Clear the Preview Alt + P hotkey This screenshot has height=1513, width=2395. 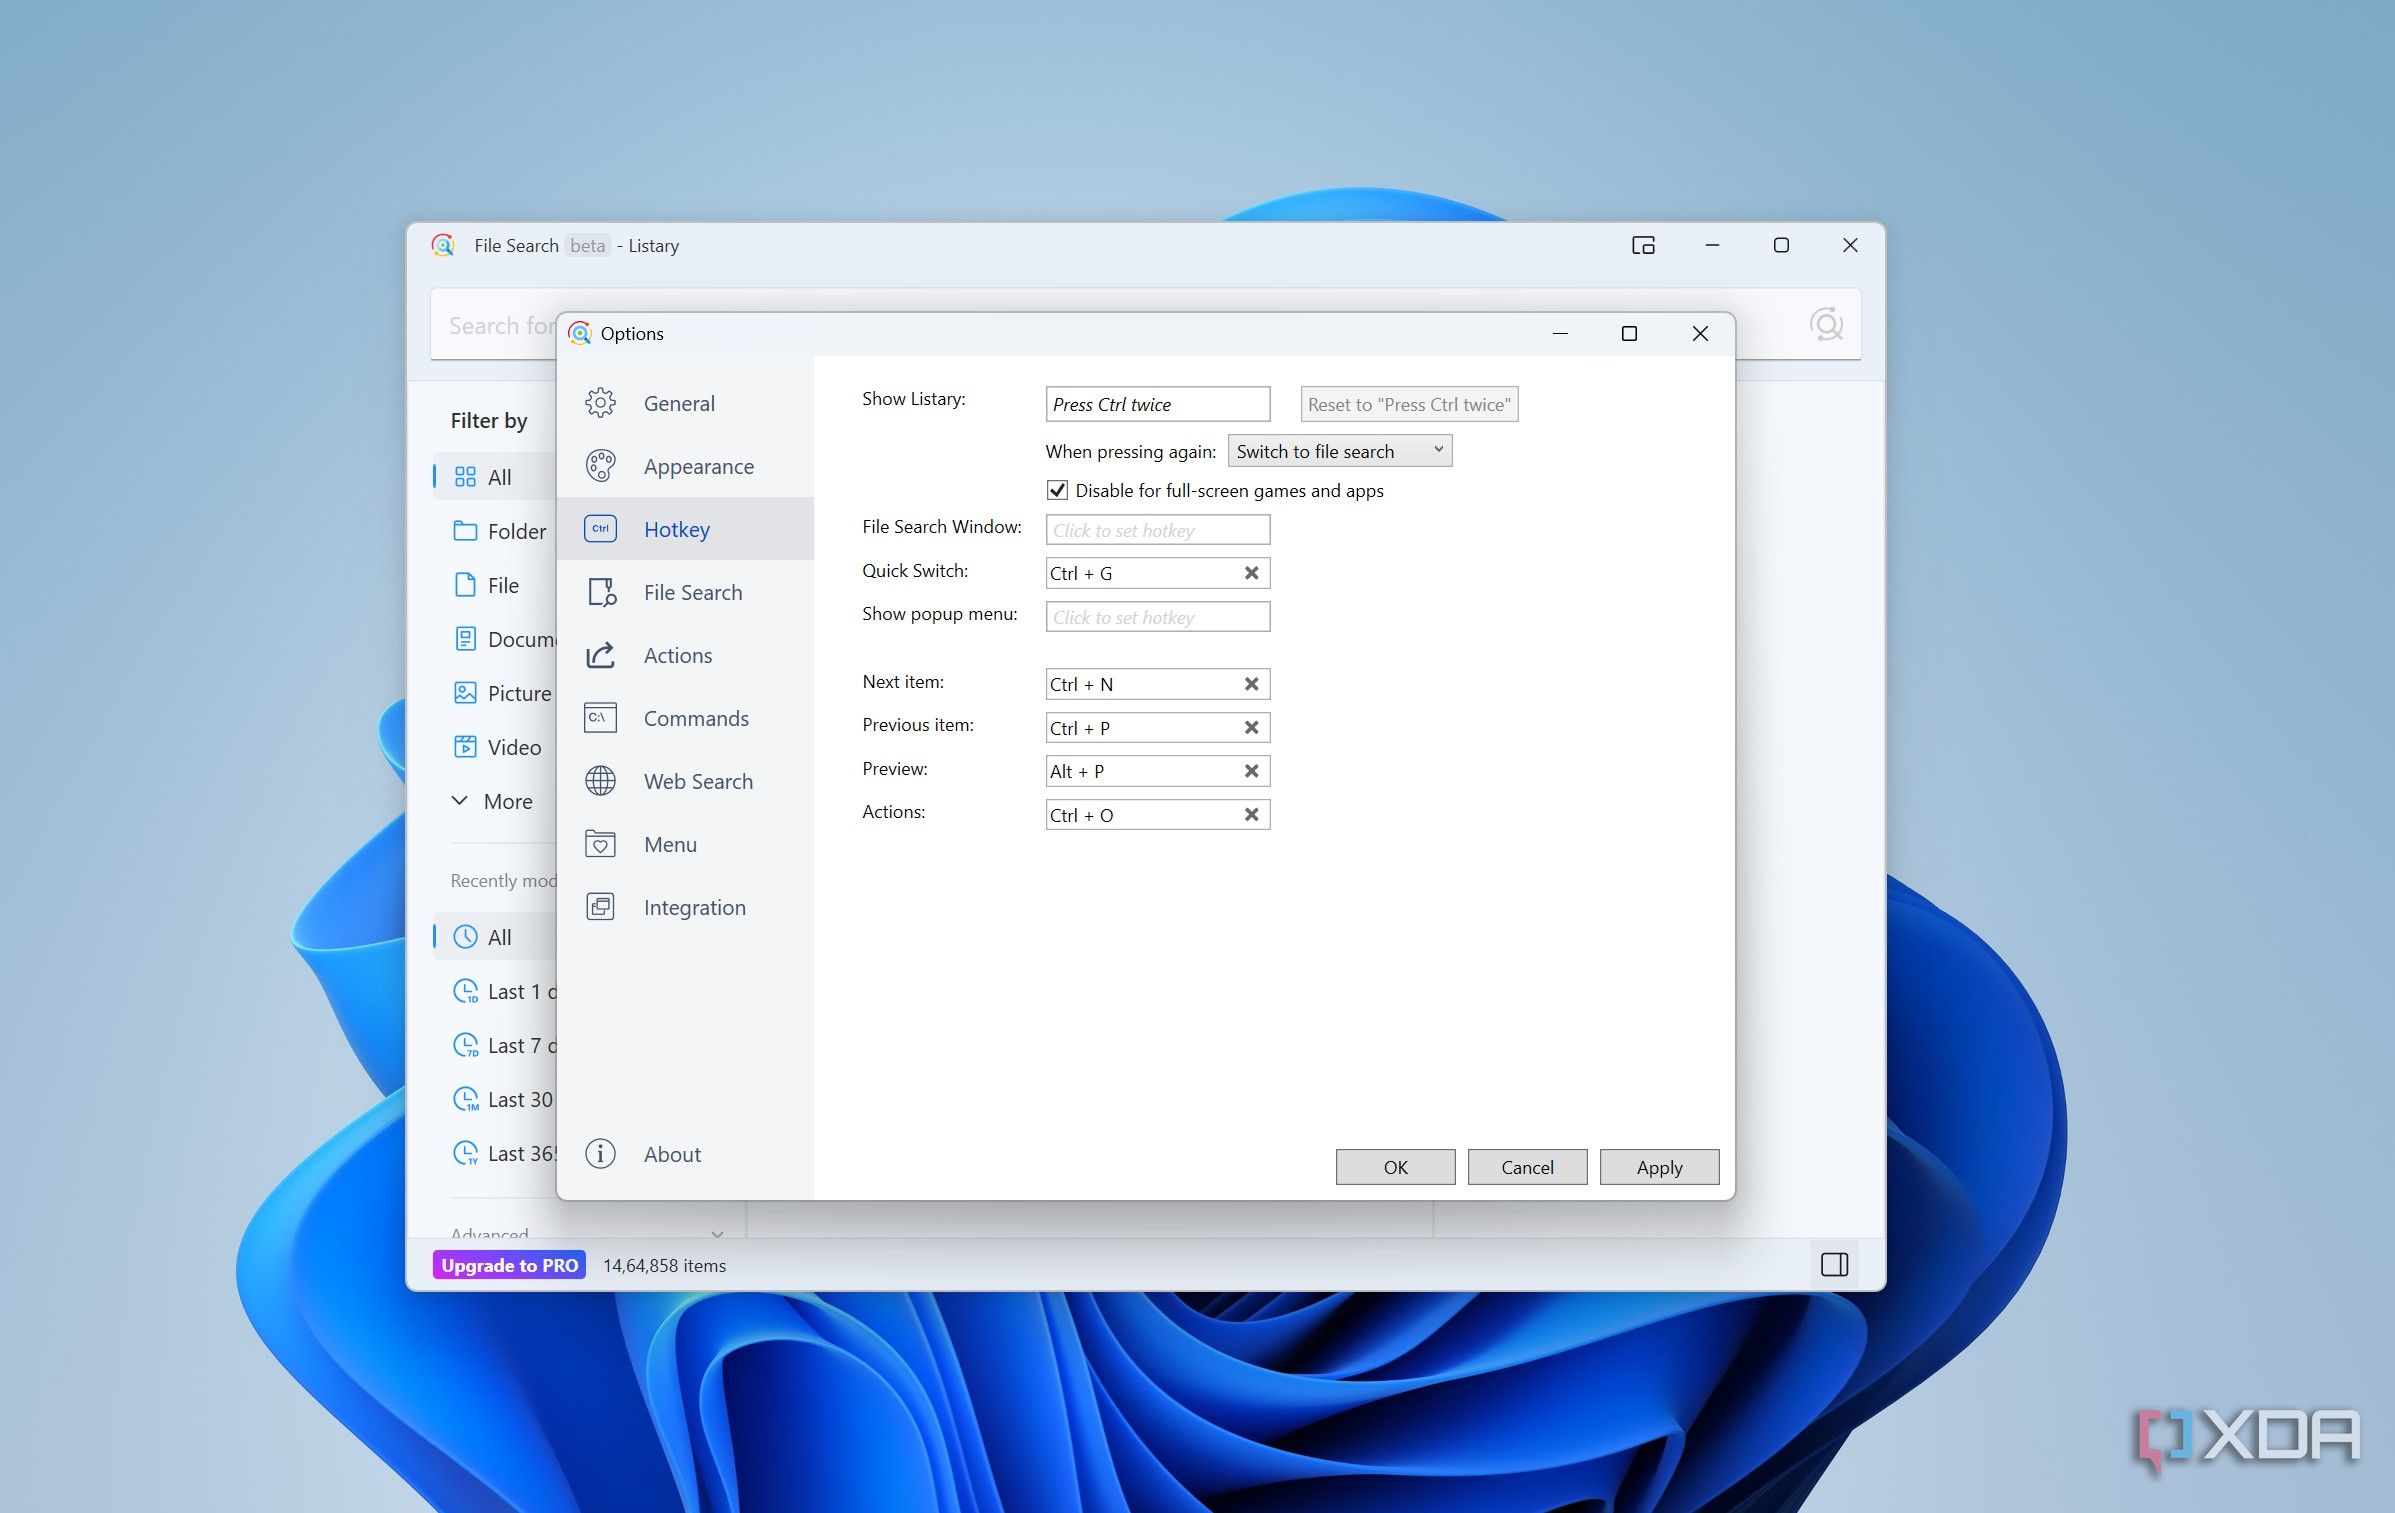1251,771
